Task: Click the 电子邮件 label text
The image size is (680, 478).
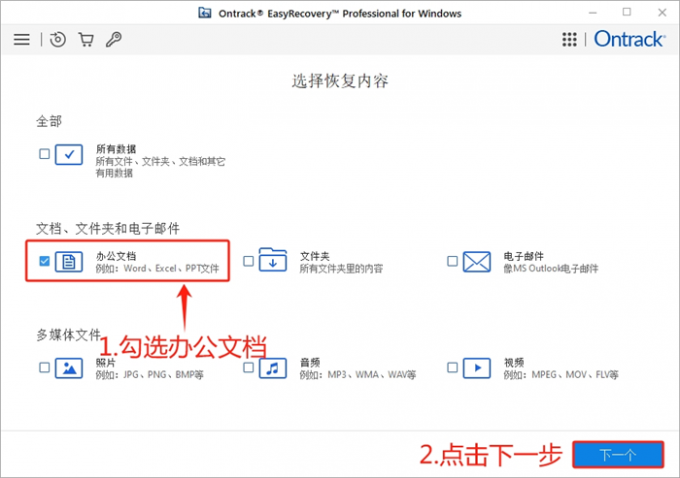Action: pyautogui.click(x=523, y=256)
